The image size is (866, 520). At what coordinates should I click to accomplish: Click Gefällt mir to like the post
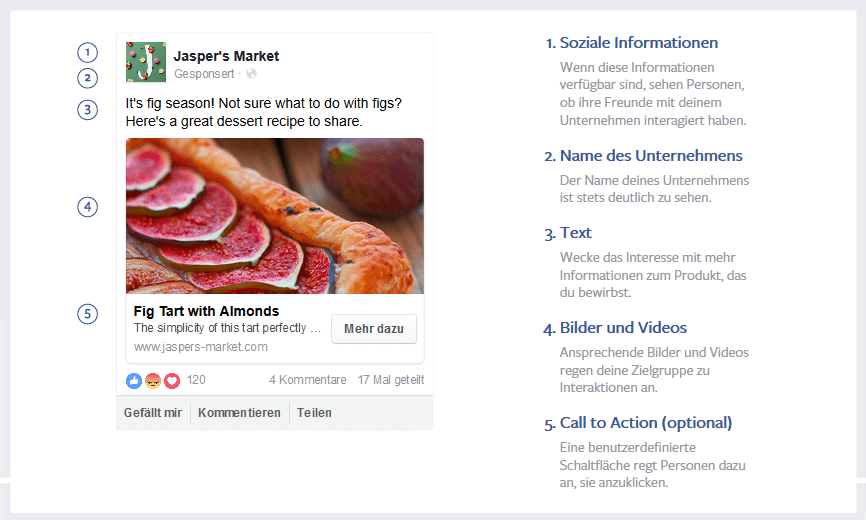point(153,413)
